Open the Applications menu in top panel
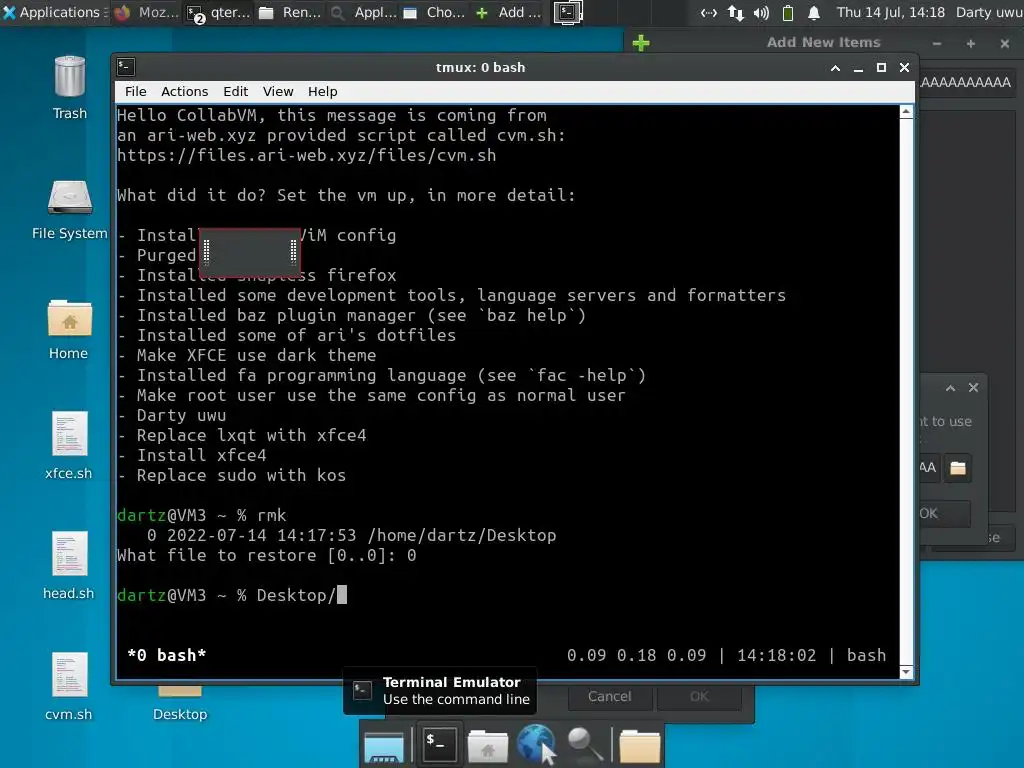The height and width of the screenshot is (768, 1024). coord(53,12)
